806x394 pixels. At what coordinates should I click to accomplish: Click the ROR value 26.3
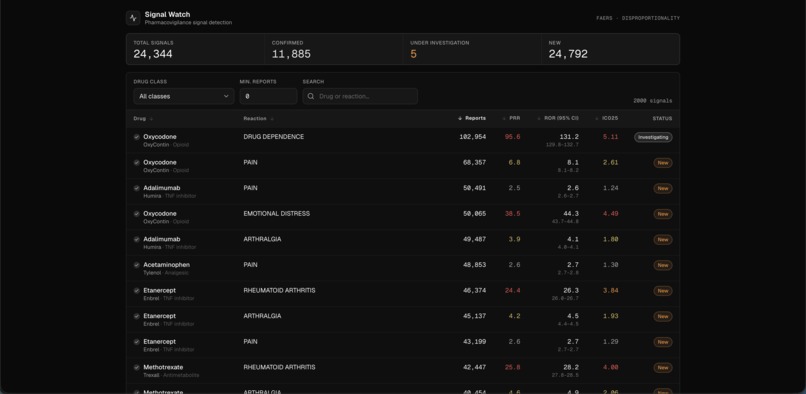click(x=571, y=291)
